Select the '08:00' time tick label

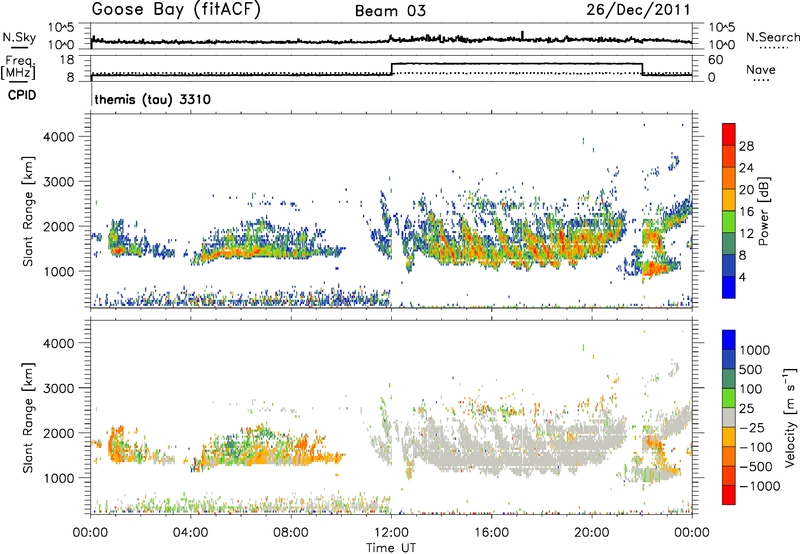(x=291, y=533)
